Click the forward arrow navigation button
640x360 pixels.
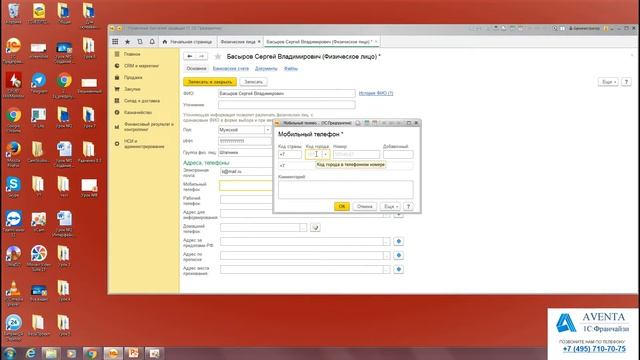(202, 56)
